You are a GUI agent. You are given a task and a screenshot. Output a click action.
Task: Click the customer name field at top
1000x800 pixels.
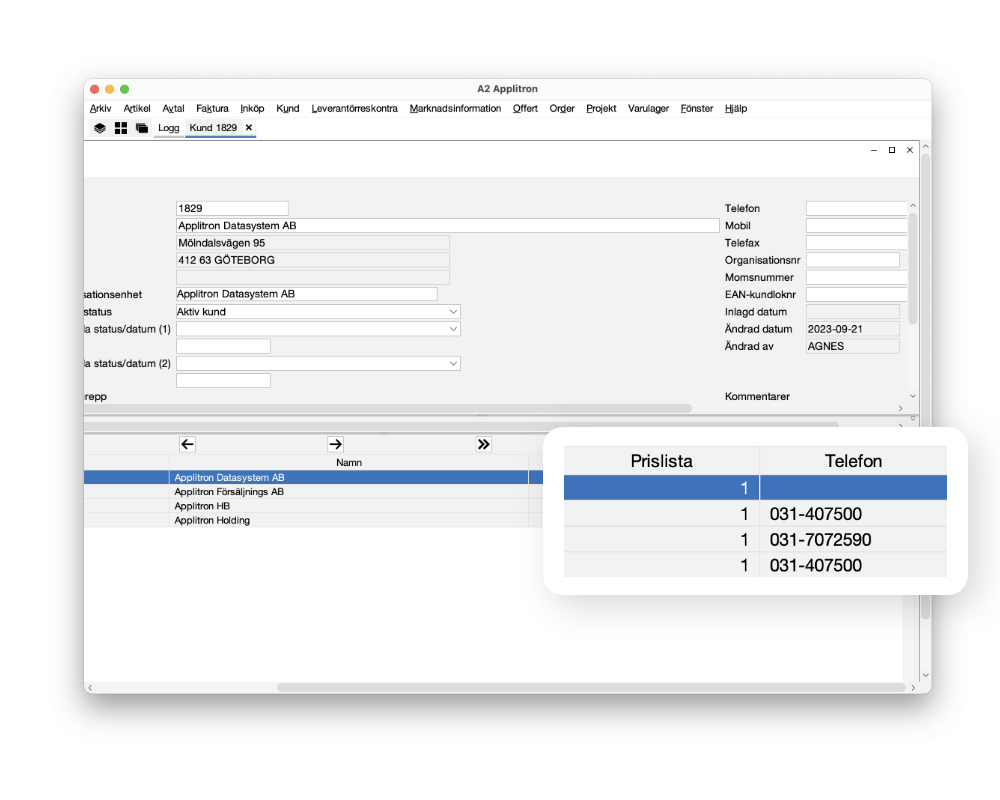pyautogui.click(x=448, y=226)
